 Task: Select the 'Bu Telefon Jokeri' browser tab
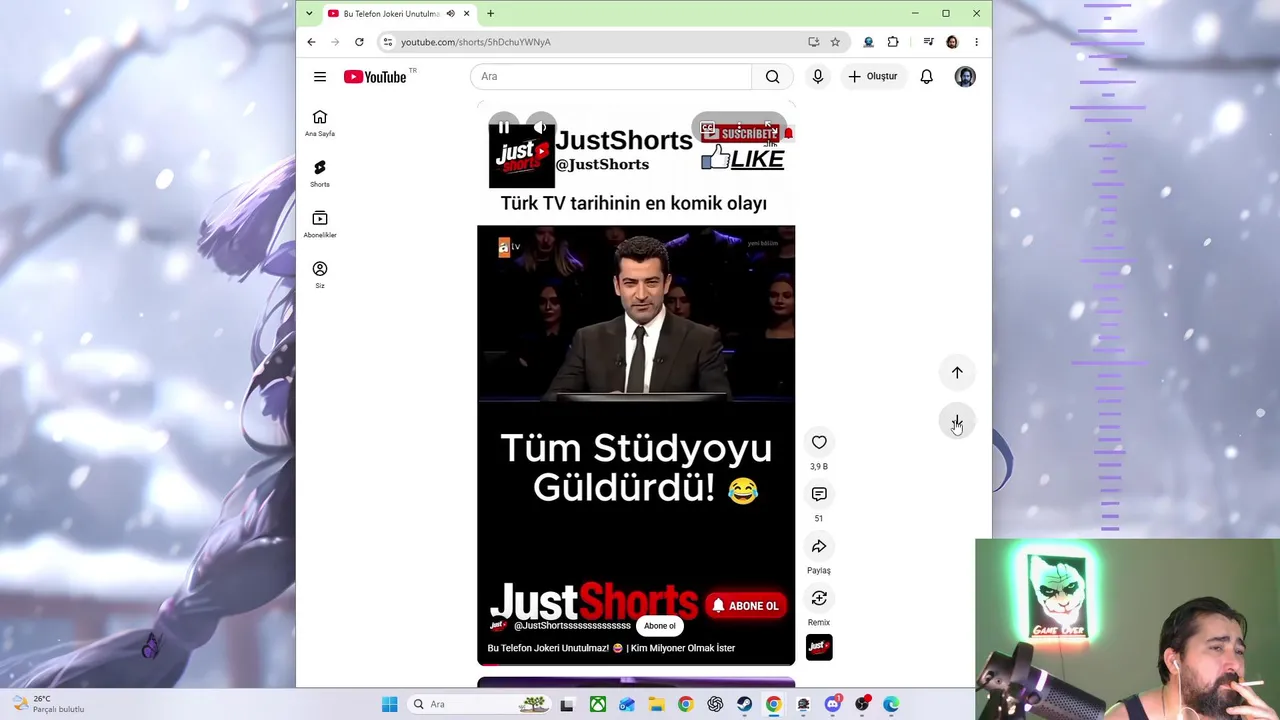click(x=390, y=14)
